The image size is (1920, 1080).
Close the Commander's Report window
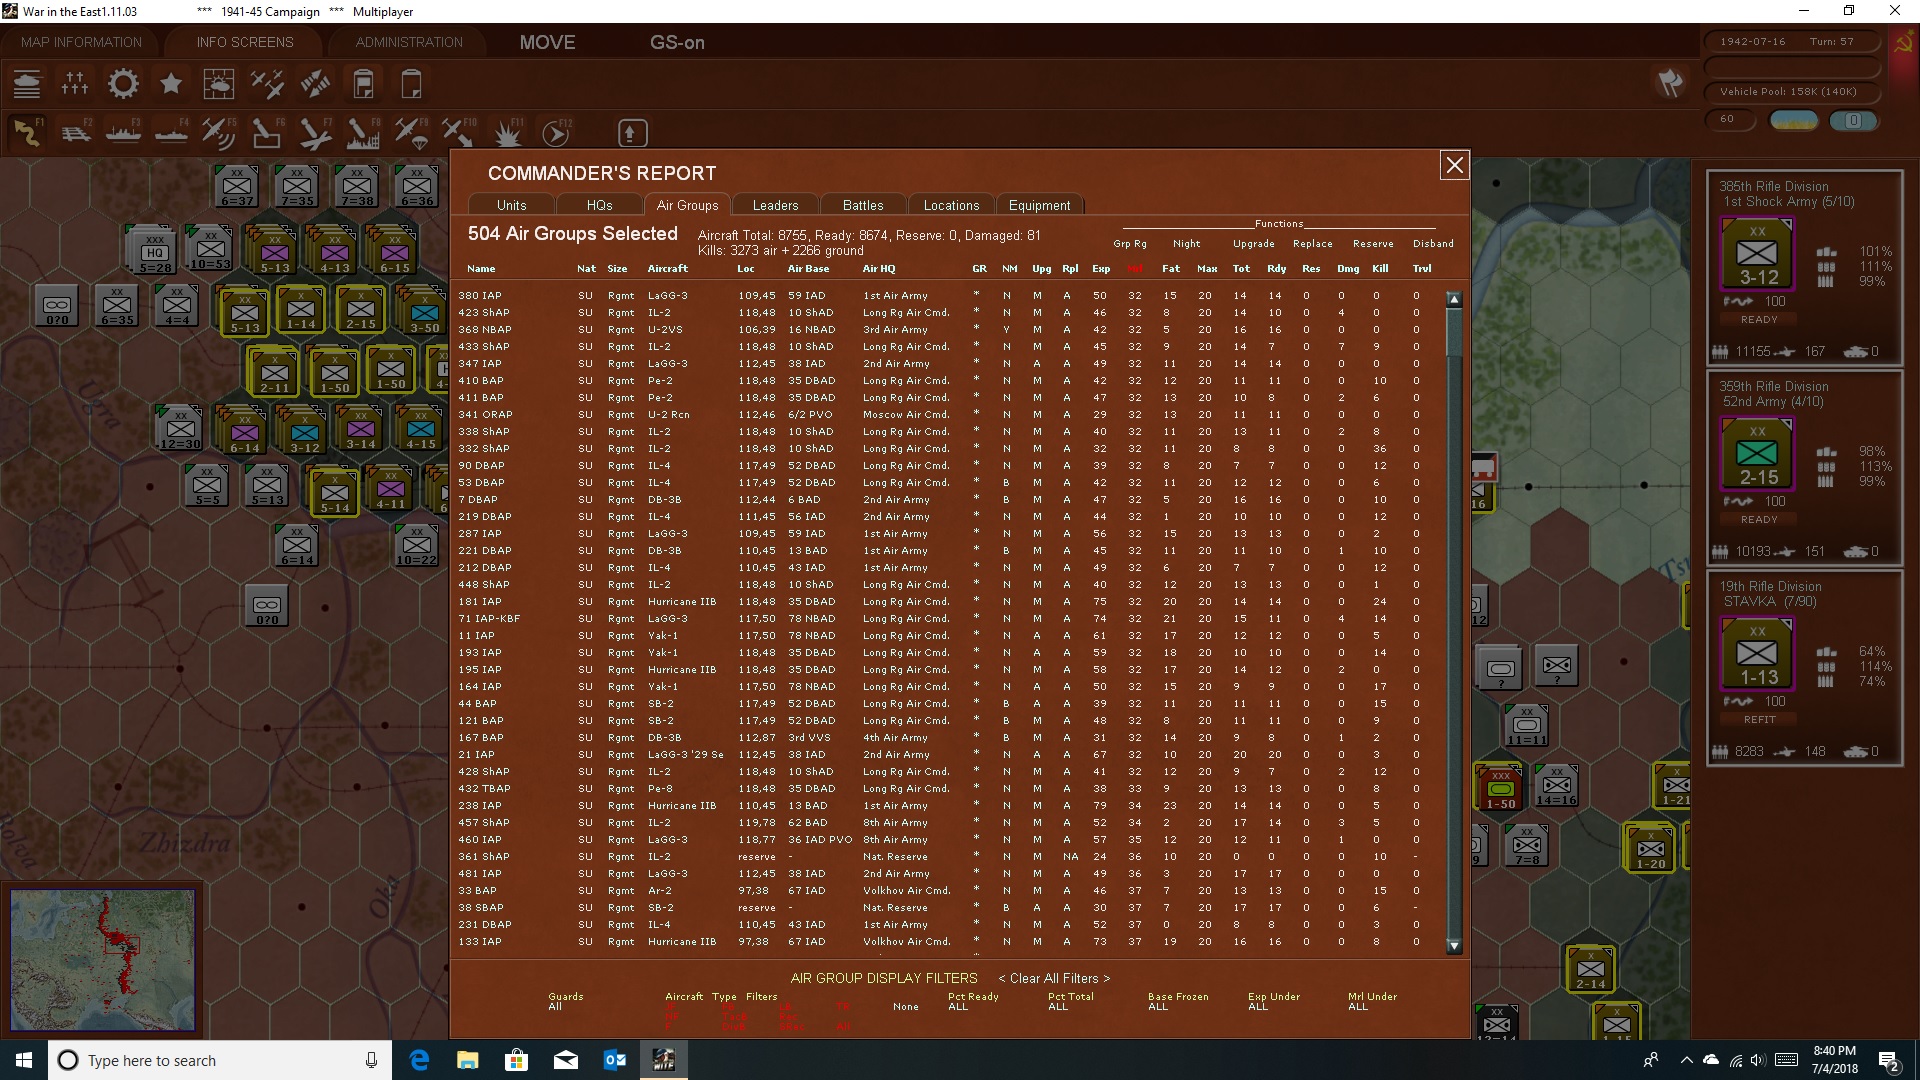1454,165
